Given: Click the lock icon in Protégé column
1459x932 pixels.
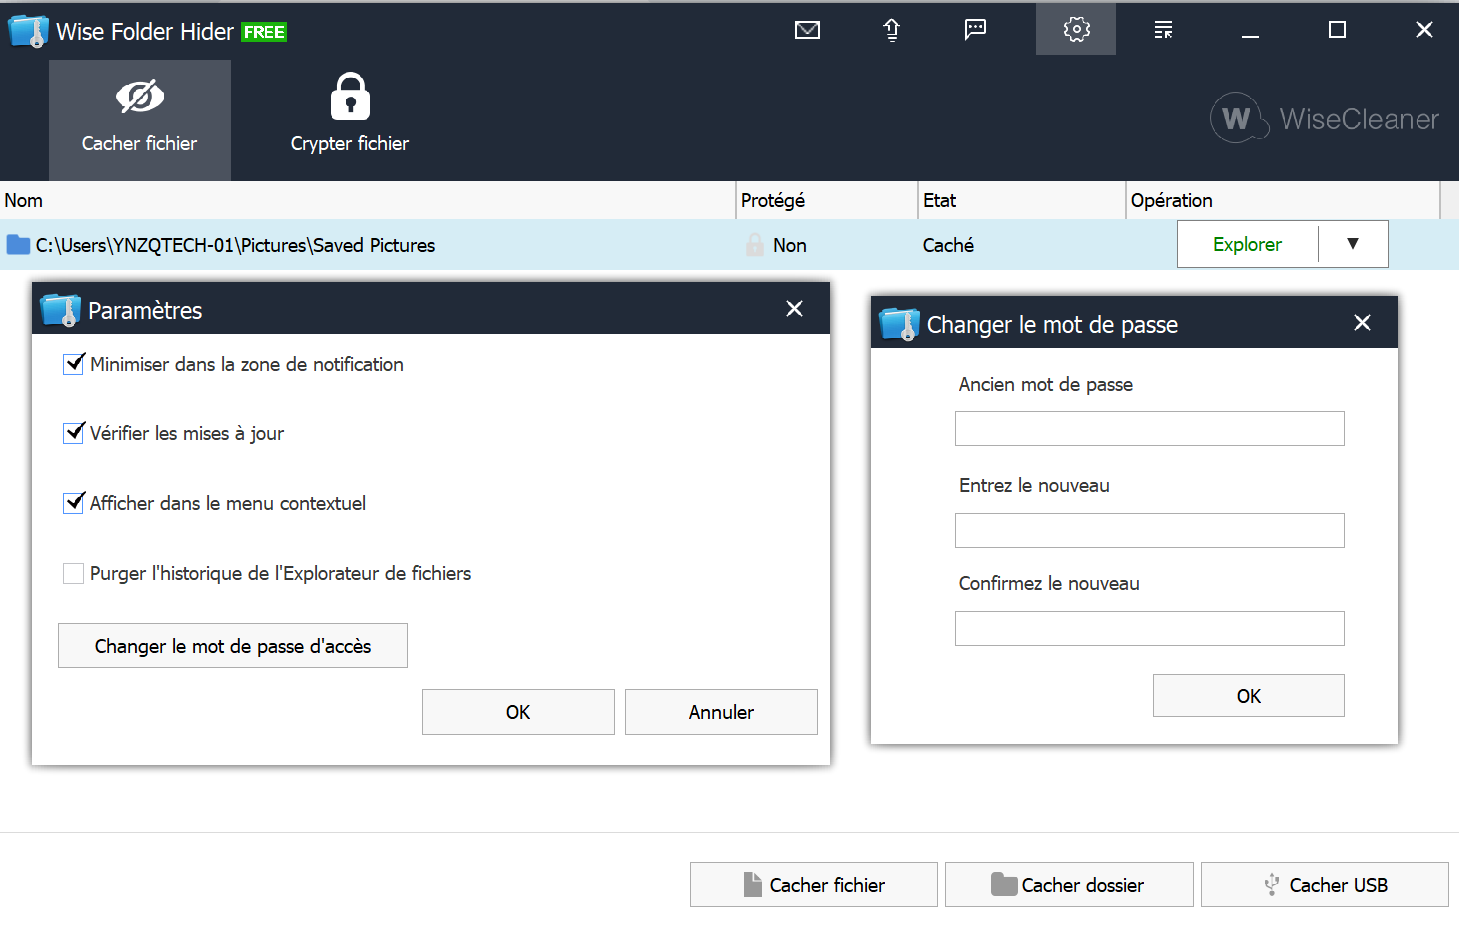Looking at the screenshot, I should click(x=755, y=244).
